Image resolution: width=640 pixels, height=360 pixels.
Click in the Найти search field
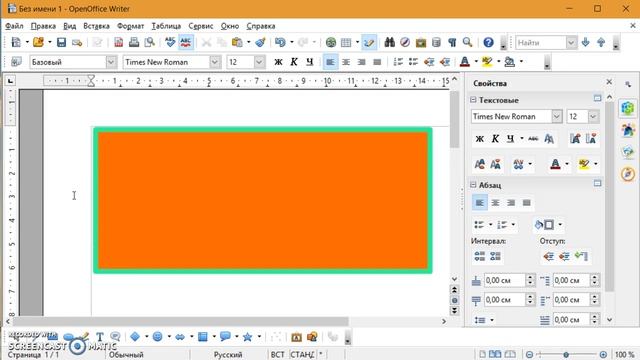pos(541,42)
